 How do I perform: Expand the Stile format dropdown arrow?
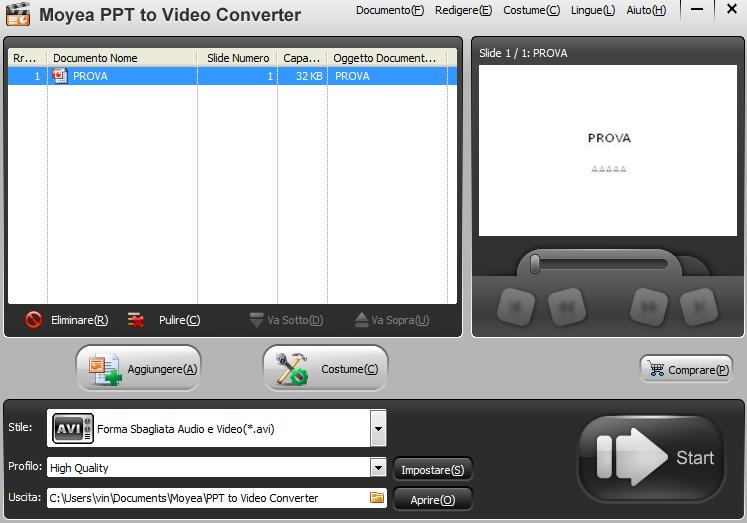378,428
